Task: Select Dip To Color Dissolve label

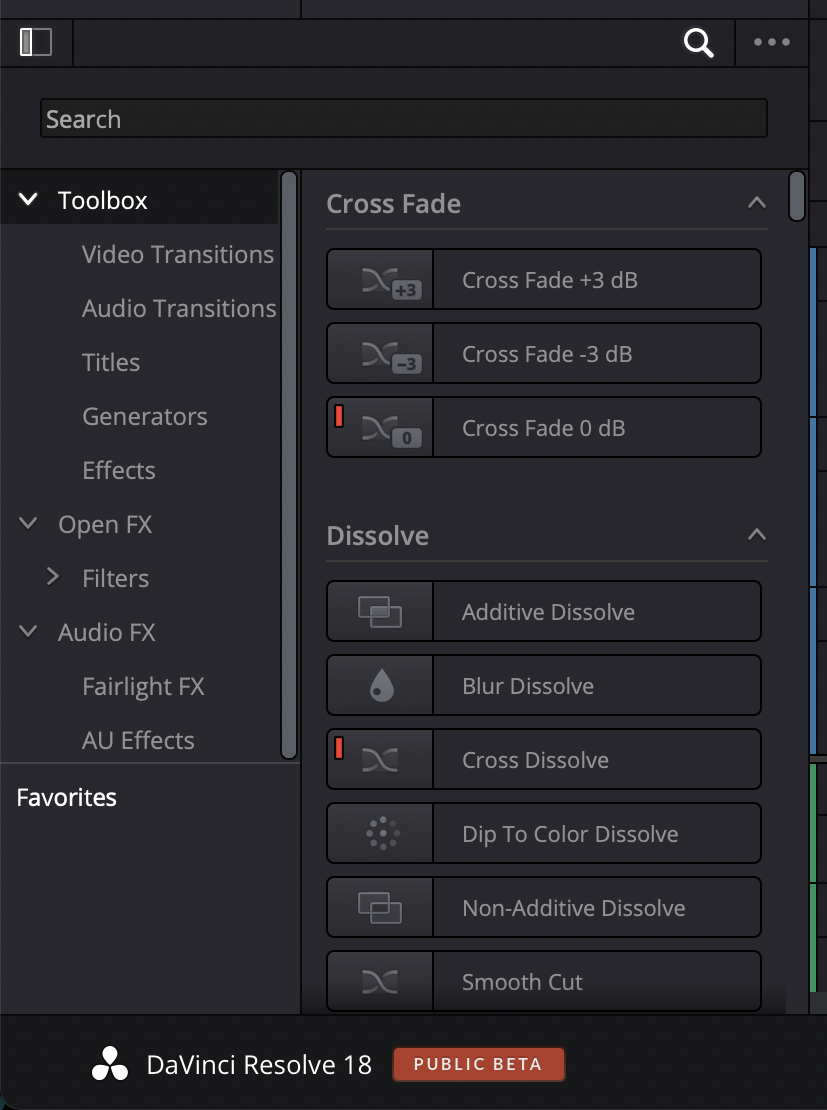Action: tap(570, 834)
